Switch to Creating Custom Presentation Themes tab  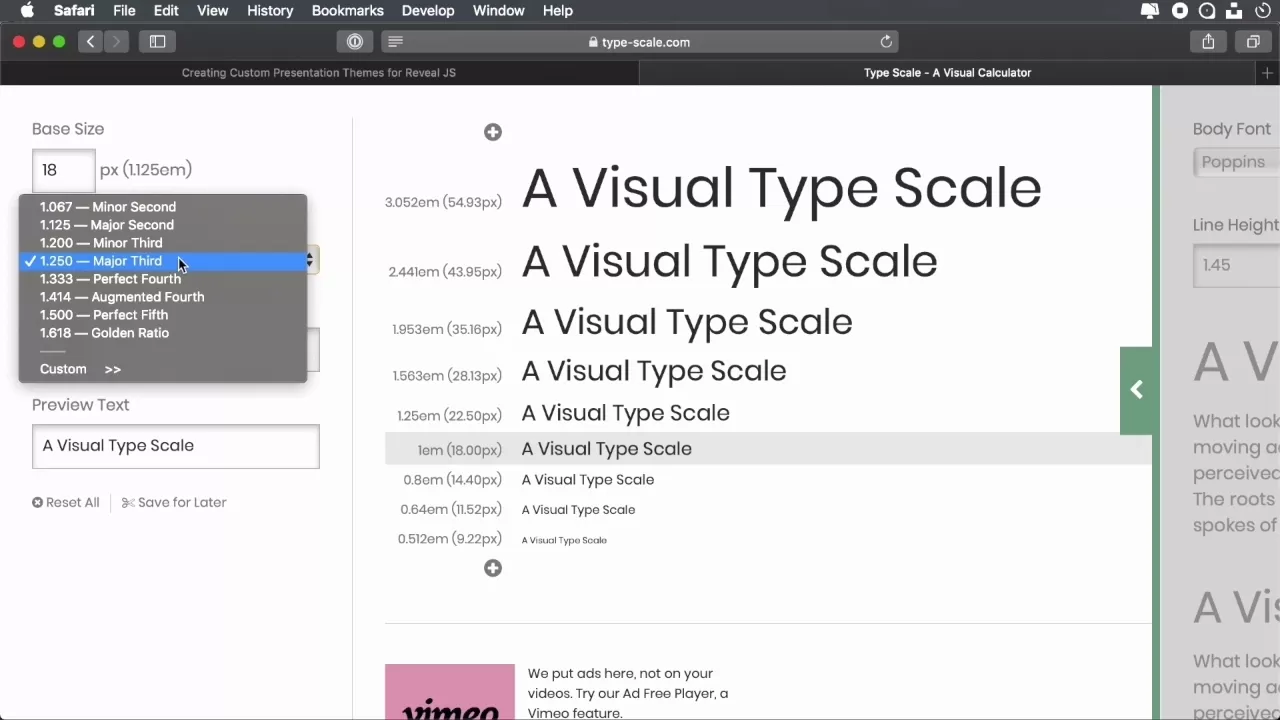click(x=318, y=73)
